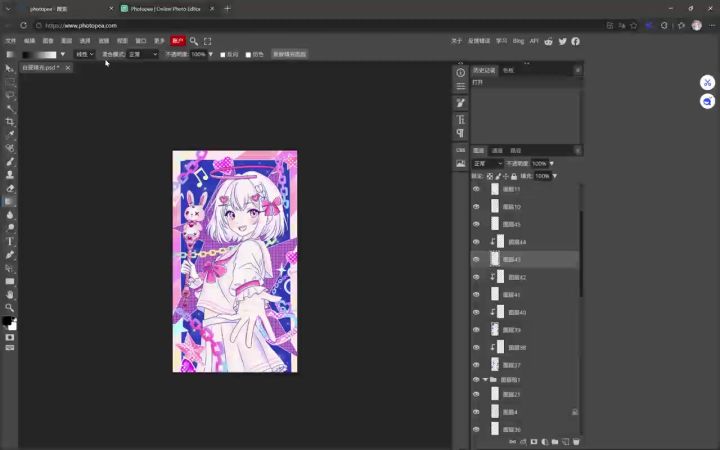The image size is (720, 450).
Task: Click the gradient preview swatch in options bar
Action: (x=39, y=54)
